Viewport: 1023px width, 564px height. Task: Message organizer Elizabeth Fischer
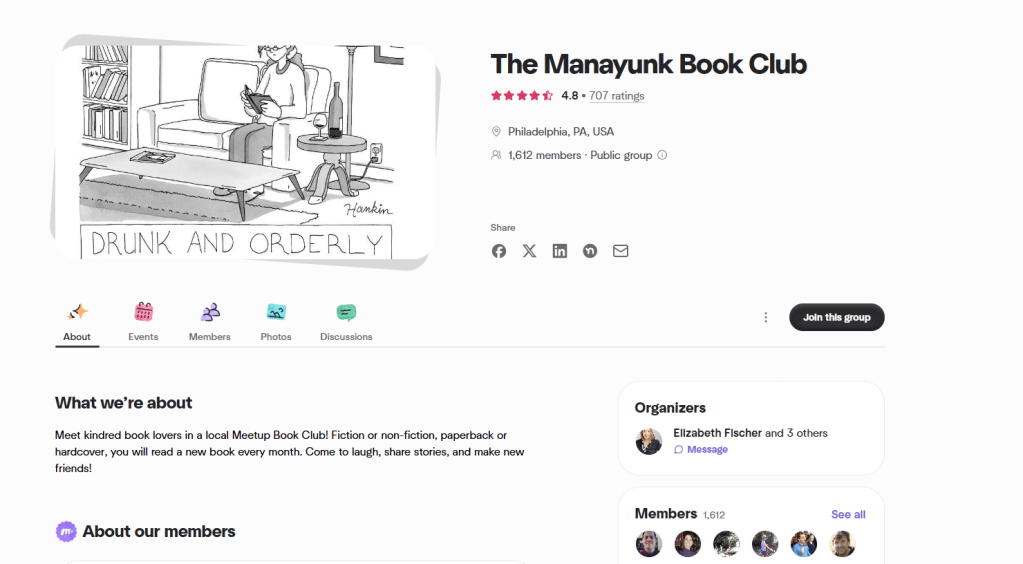[701, 450]
